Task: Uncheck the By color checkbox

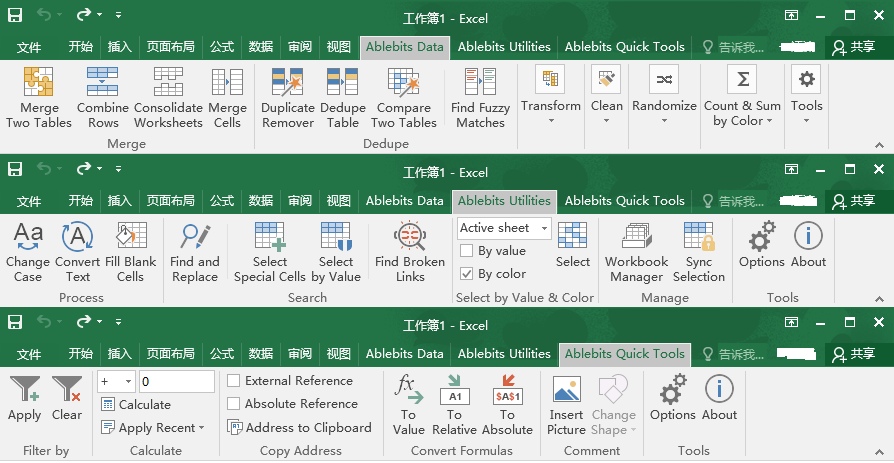Action: [466, 274]
